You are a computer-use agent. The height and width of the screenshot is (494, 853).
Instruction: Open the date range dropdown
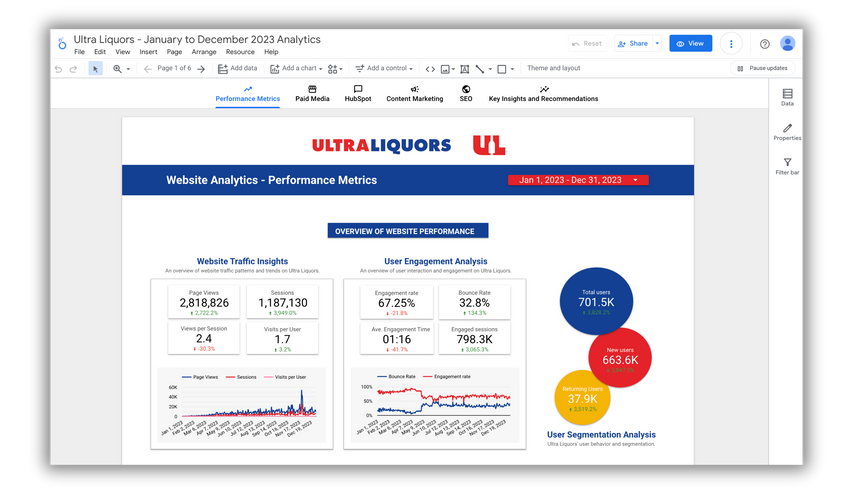[578, 180]
